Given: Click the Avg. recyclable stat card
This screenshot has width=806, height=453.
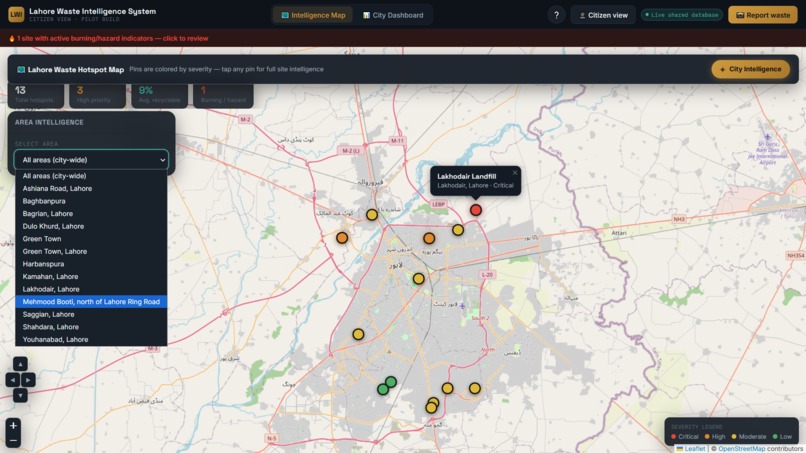Looking at the screenshot, I should click(159, 96).
